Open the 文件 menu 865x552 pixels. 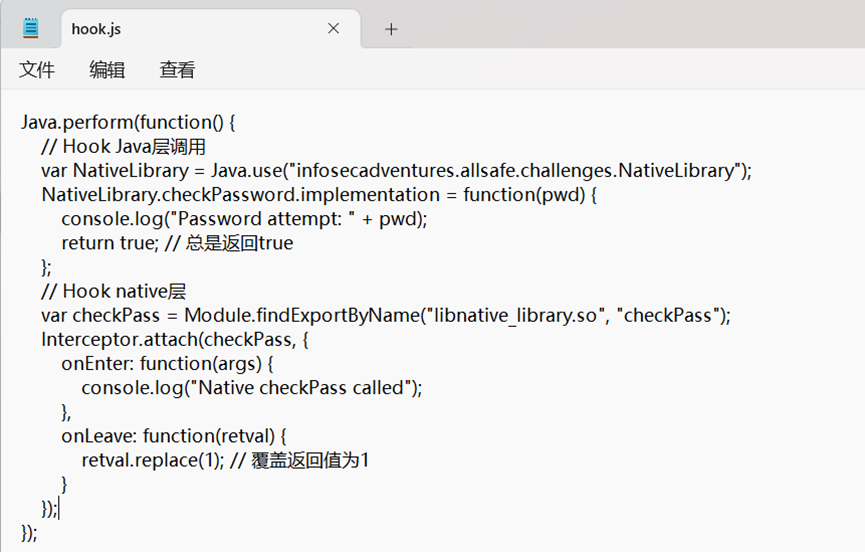pyautogui.click(x=37, y=70)
